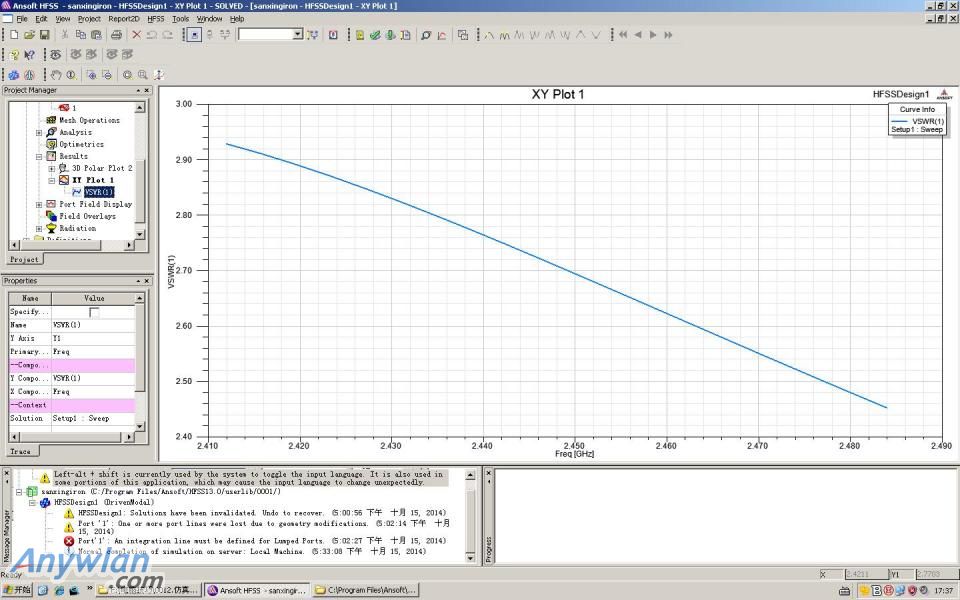The height and width of the screenshot is (600, 960).
Task: Click the Help question mark icon
Action: click(x=14, y=54)
